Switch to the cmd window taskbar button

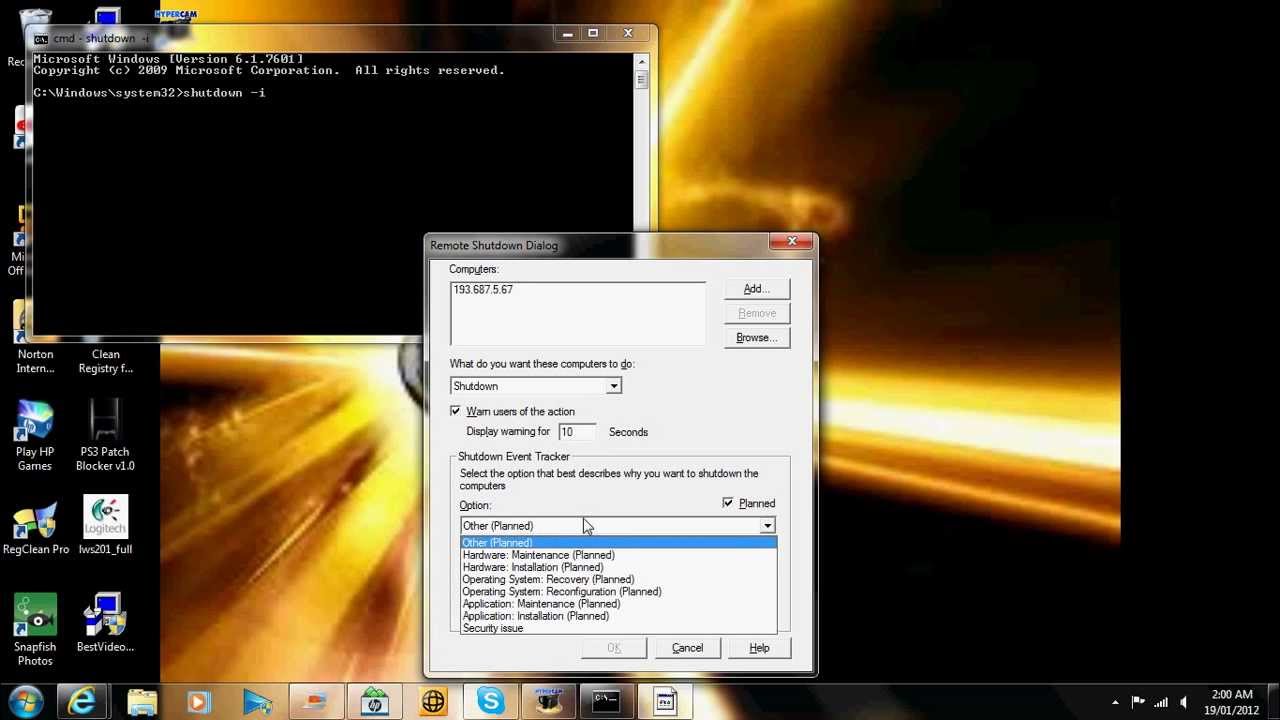point(607,702)
